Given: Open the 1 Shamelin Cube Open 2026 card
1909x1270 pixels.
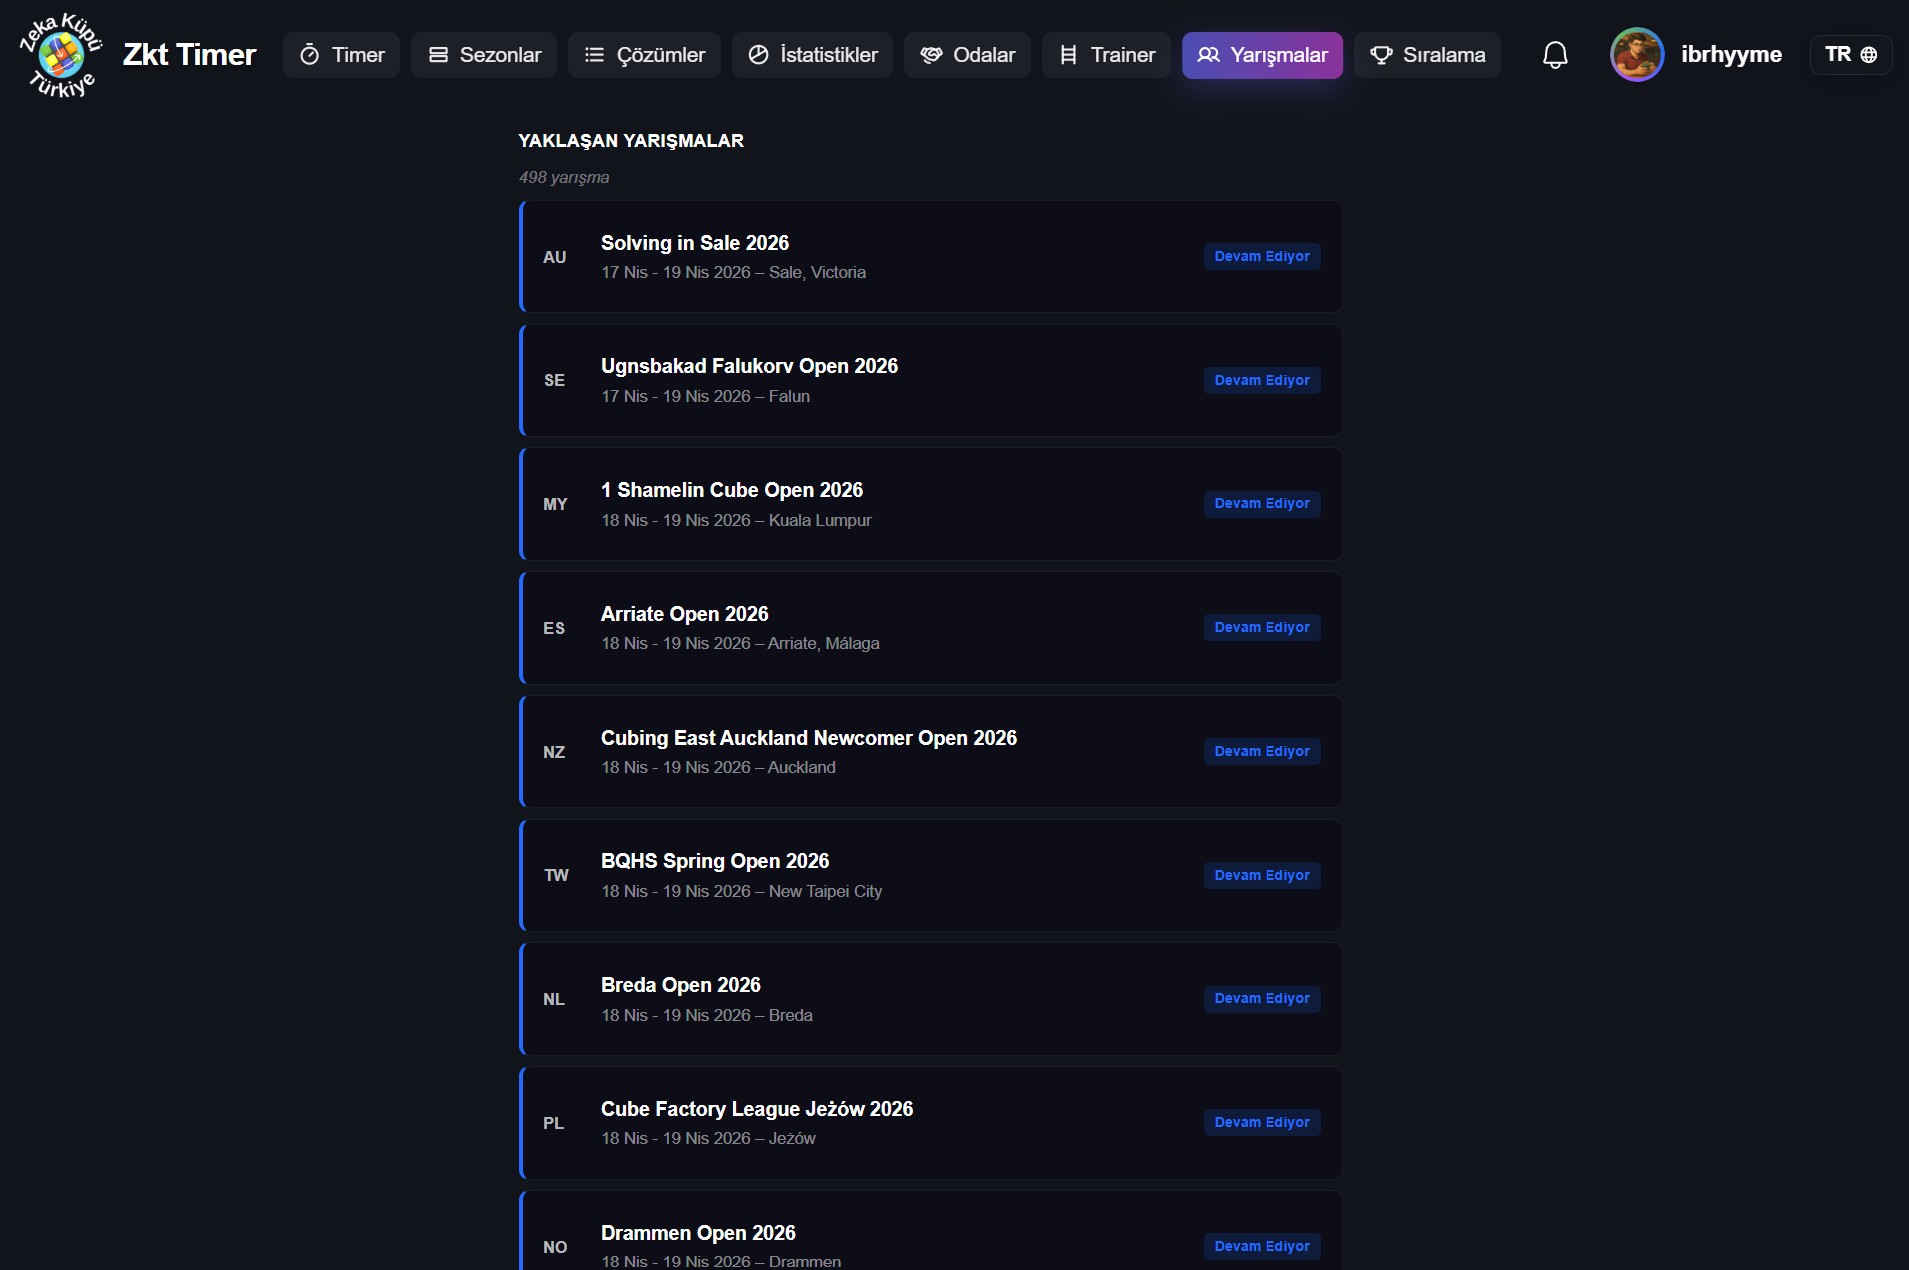Looking at the screenshot, I should tap(731, 489).
